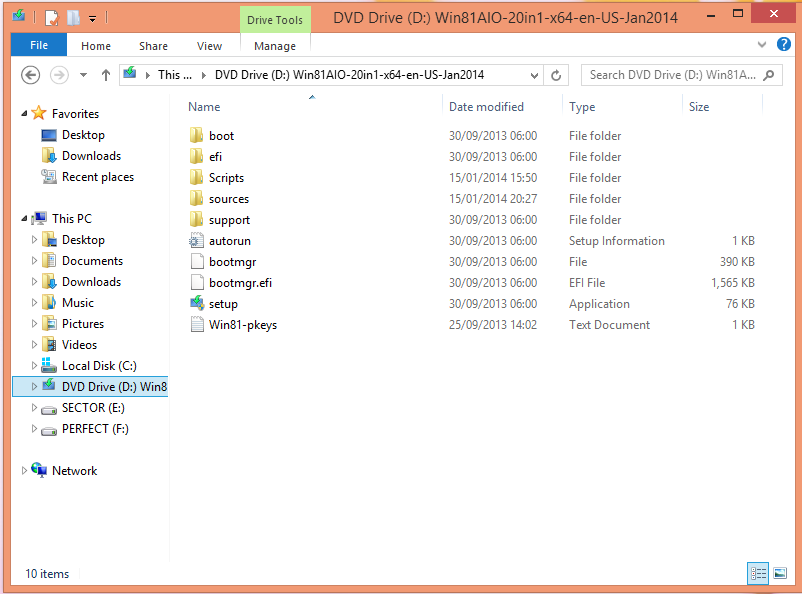The image size is (802, 594).
Task: Select Local Disk (C:) in the tree
Action: pyautogui.click(x=99, y=366)
